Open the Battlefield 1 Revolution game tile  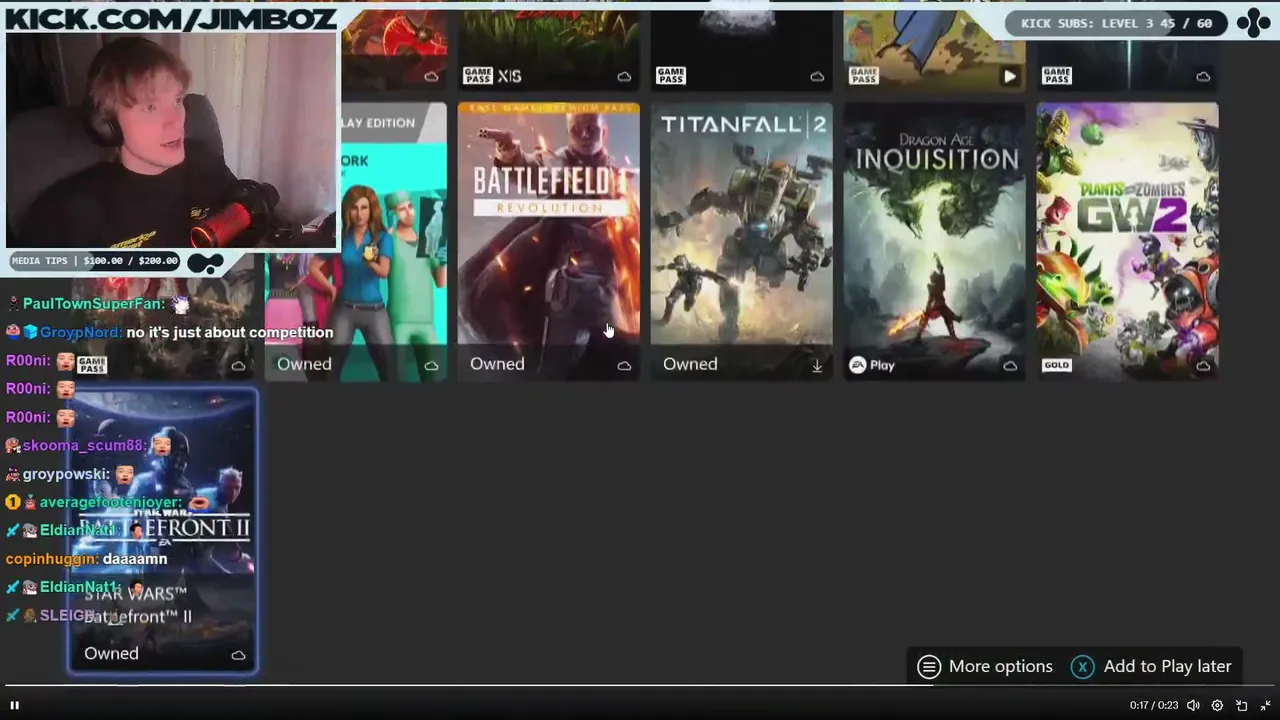tap(548, 241)
